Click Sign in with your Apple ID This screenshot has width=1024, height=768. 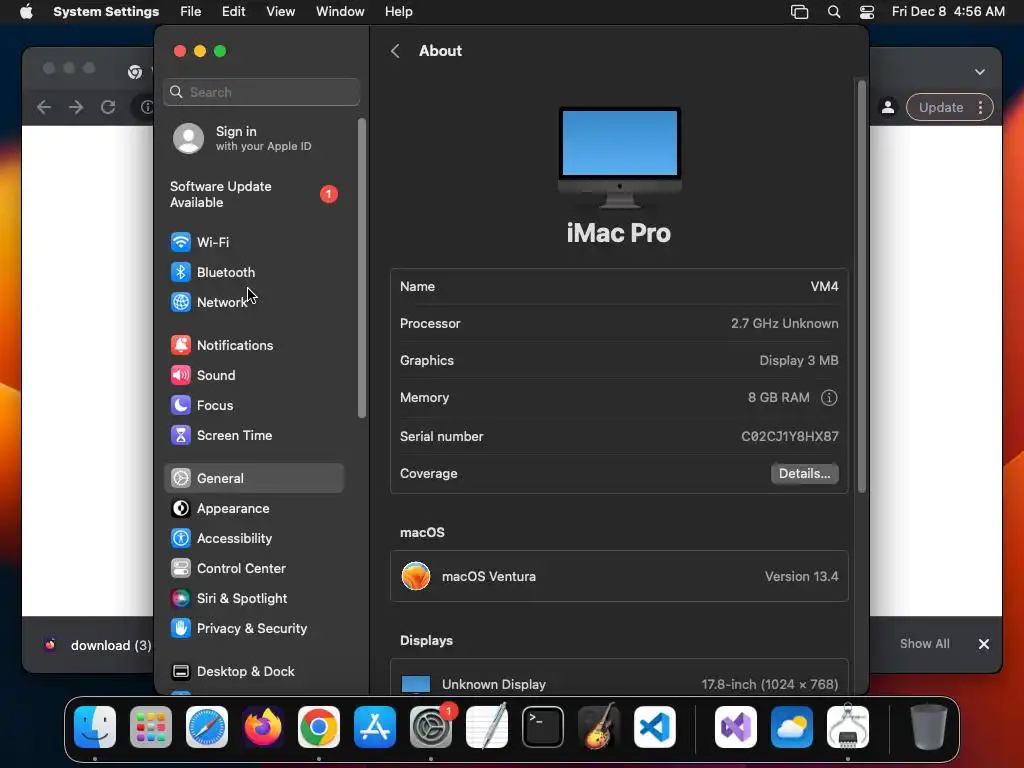[x=253, y=138]
